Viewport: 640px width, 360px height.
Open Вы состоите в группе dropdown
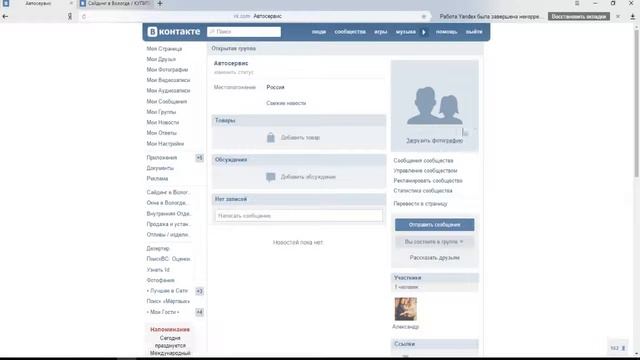point(434,242)
